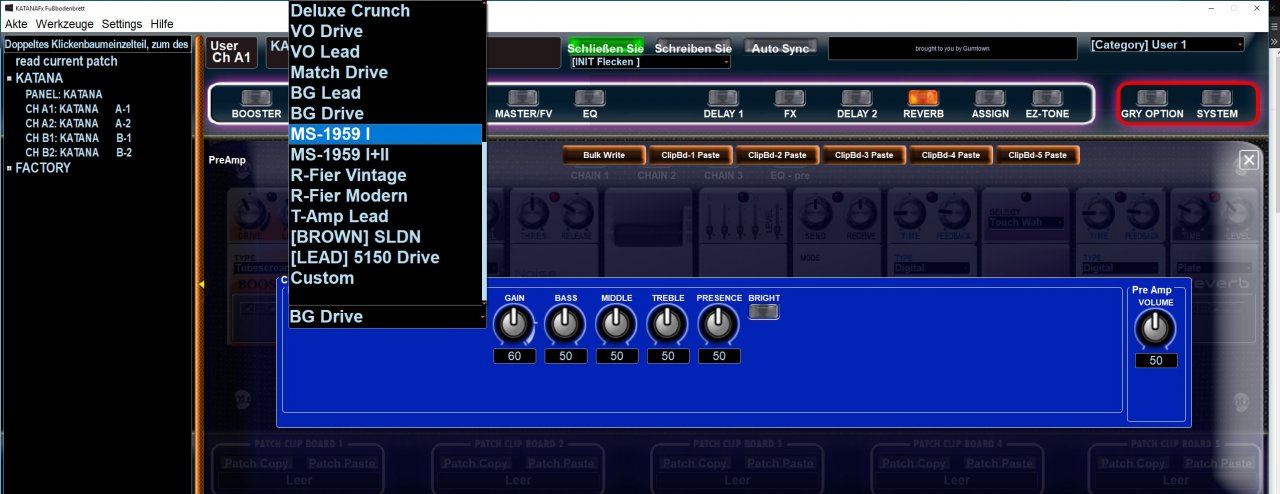Screen dimensions: 1280x494
Task: Open the Settings menu
Action: coord(122,23)
